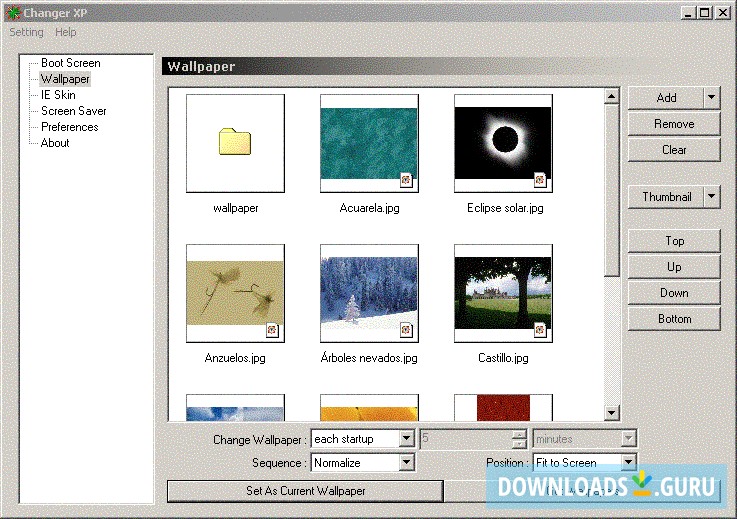Go to Boot Screen in the tree
737x519 pixels.
[71, 63]
